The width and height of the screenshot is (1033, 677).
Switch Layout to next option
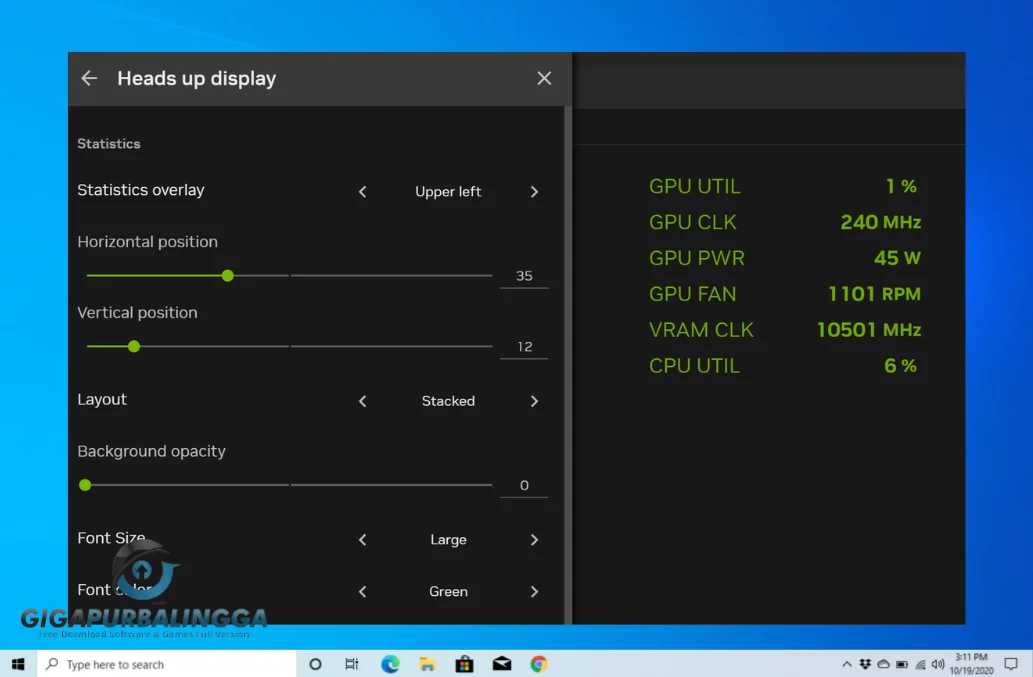click(x=534, y=401)
